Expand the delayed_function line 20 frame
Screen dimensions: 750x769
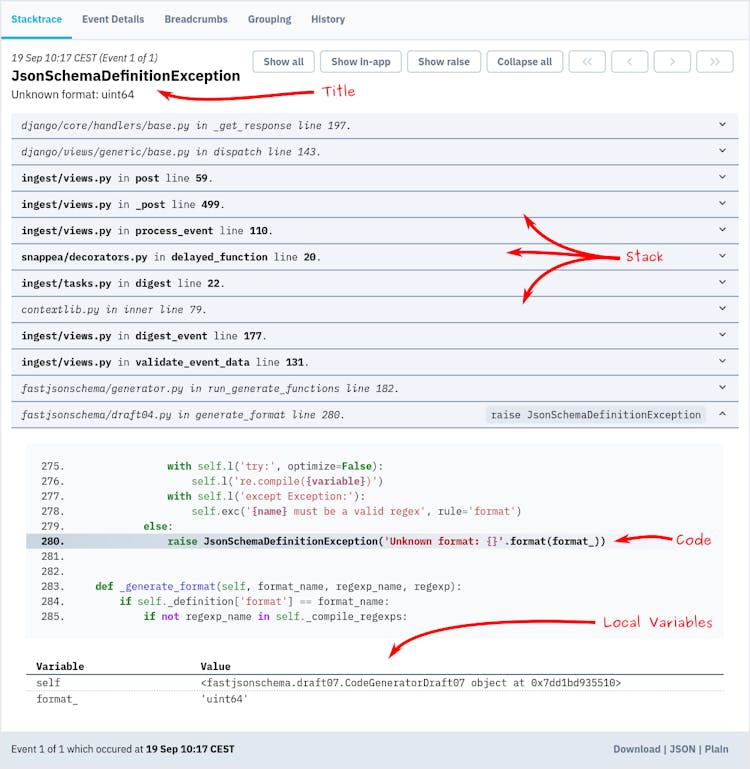[x=722, y=256]
